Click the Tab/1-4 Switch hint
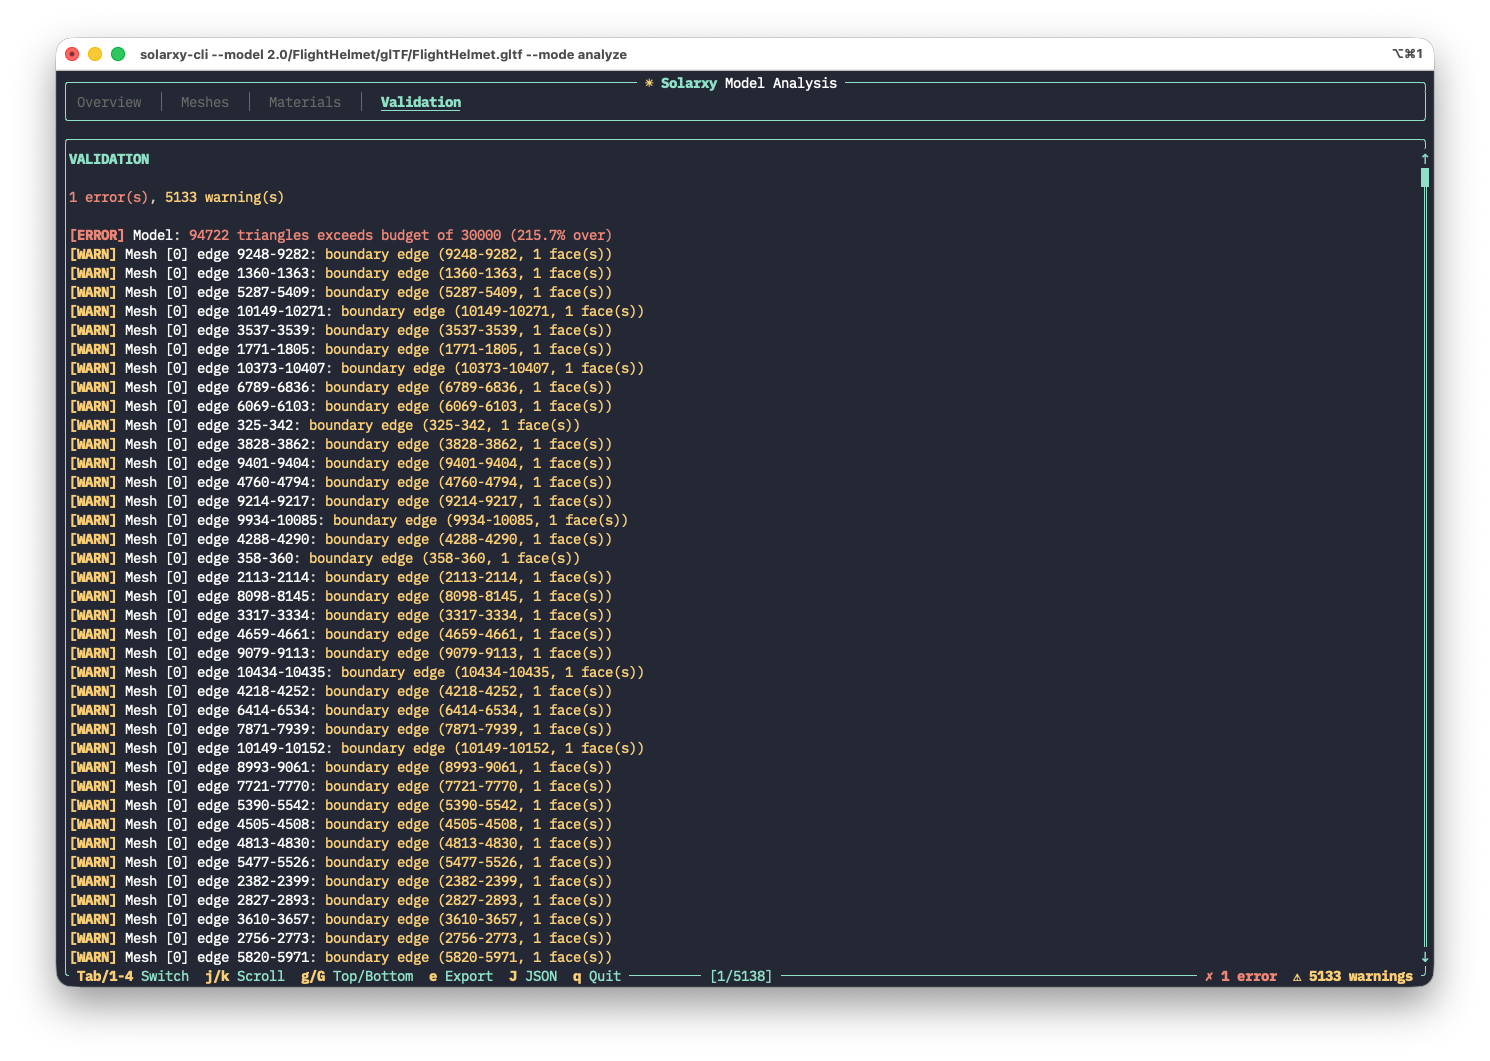Screen dimensions: 1490x1061 click(x=133, y=976)
